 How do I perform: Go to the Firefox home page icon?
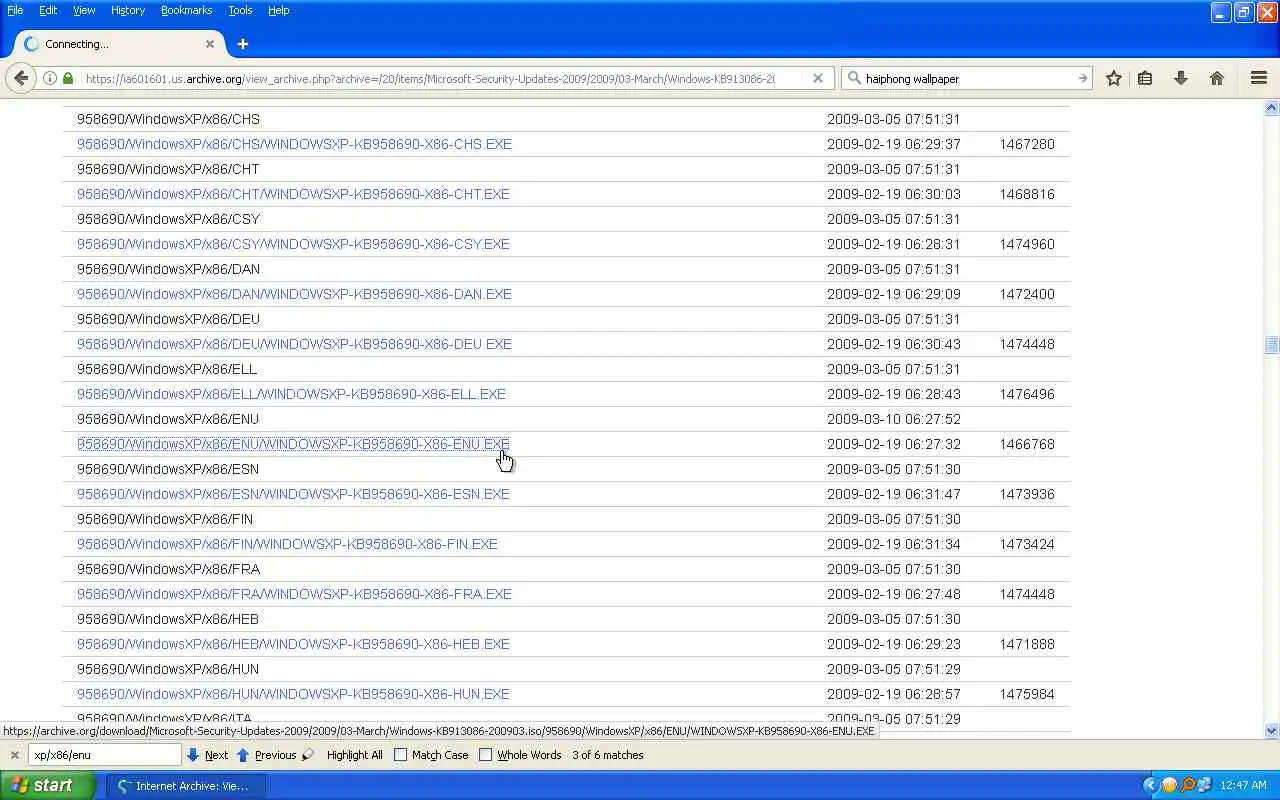tap(1217, 78)
